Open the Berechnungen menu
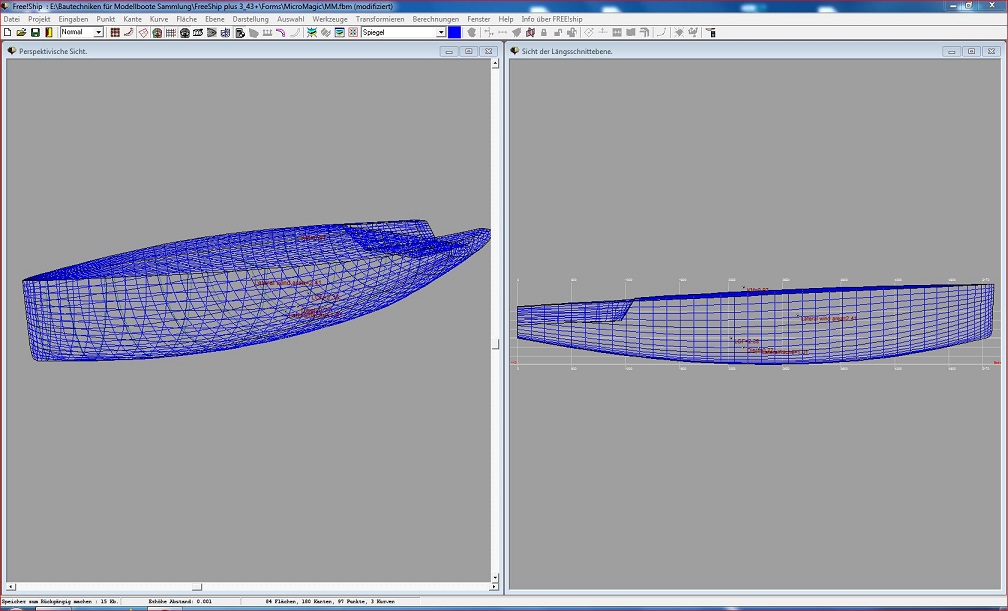 click(435, 19)
